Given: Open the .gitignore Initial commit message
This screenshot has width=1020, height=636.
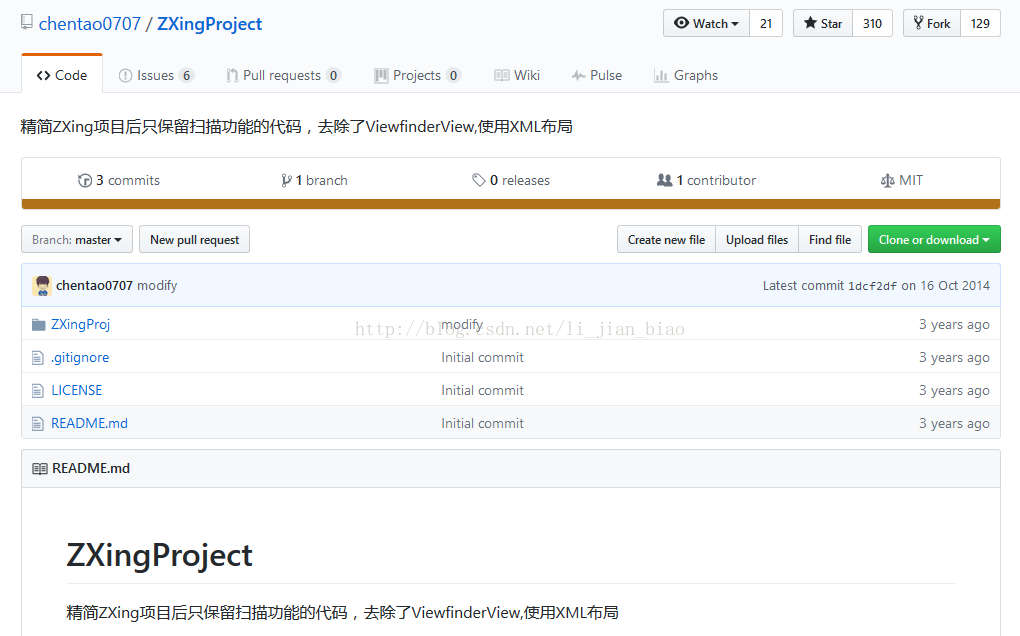Looking at the screenshot, I should point(482,357).
